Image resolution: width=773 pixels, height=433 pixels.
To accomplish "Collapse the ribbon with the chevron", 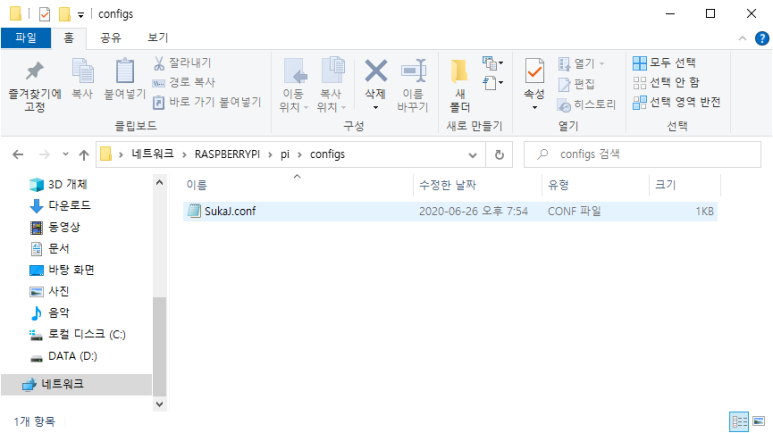I will click(x=742, y=38).
